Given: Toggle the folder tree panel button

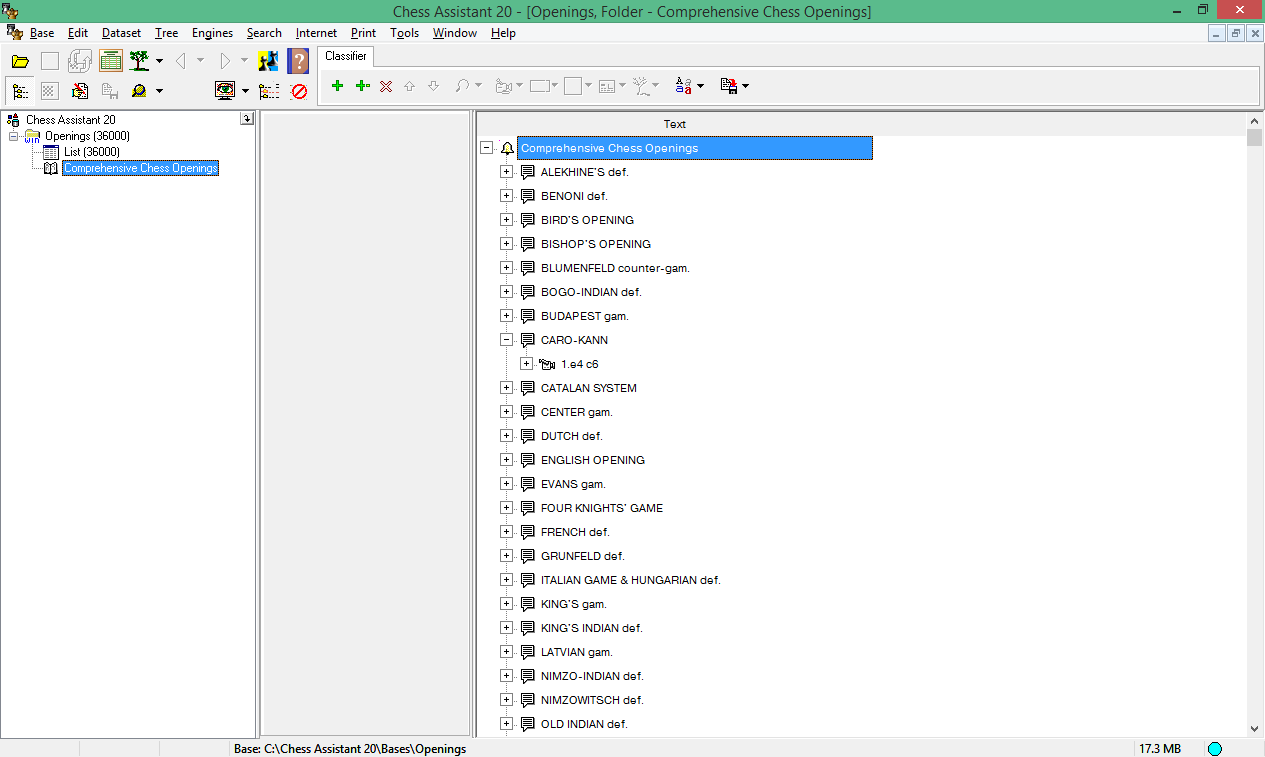Looking at the screenshot, I should (20, 91).
